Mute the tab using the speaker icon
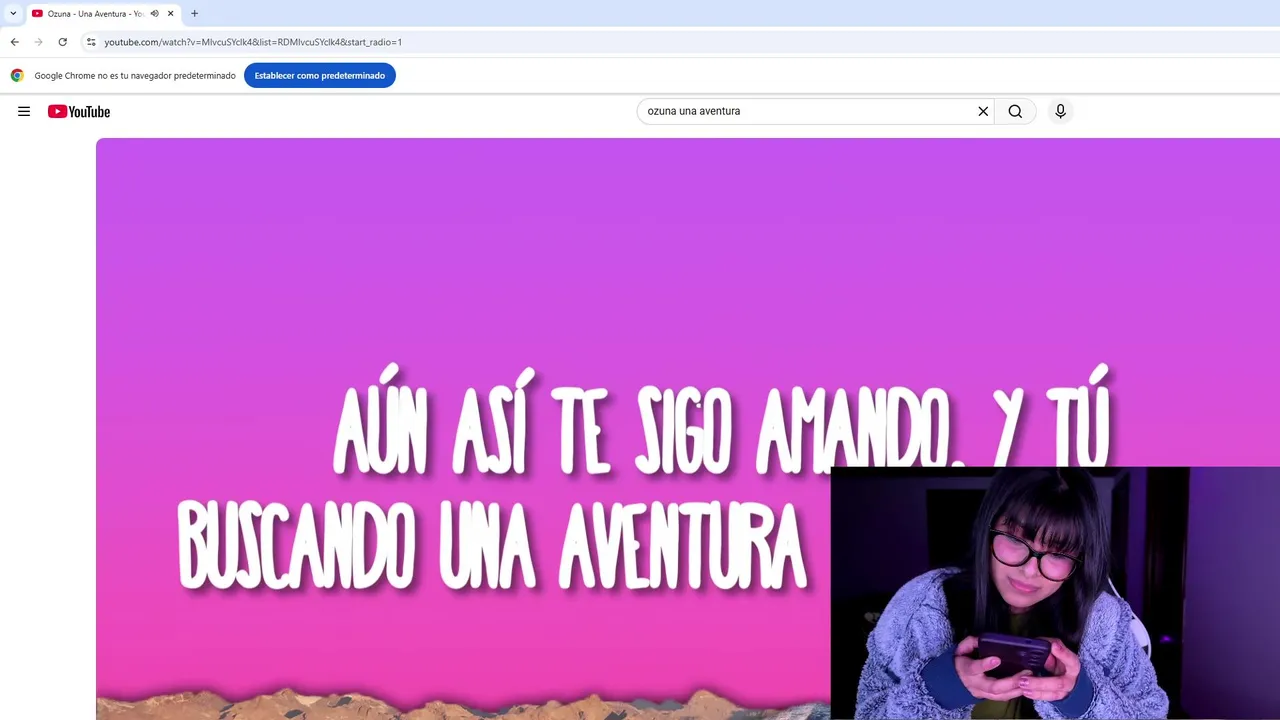This screenshot has width=1280, height=720. 154,14
